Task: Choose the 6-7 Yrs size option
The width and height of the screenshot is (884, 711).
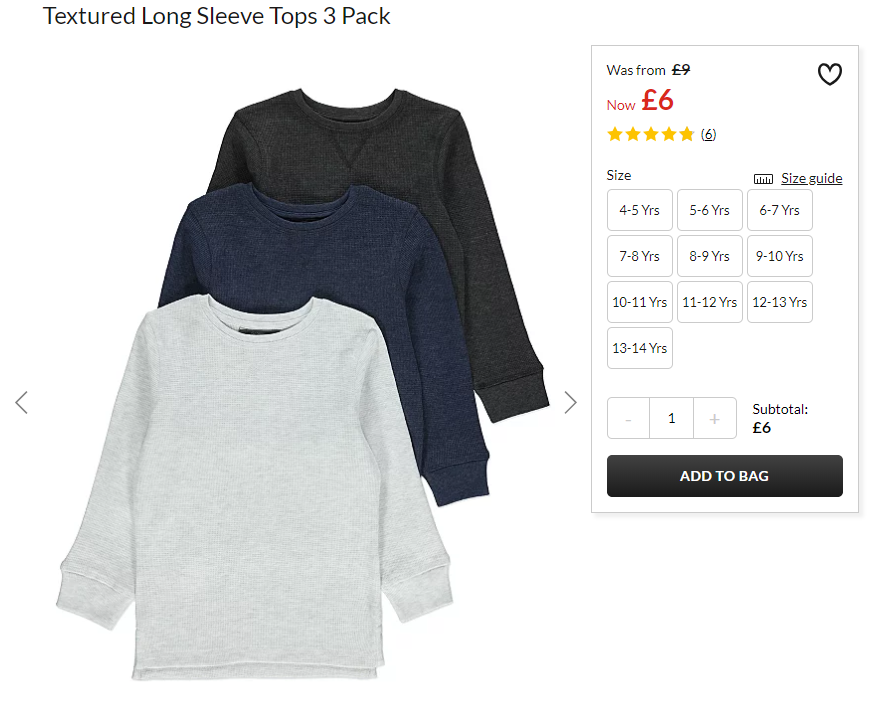Action: pos(779,210)
